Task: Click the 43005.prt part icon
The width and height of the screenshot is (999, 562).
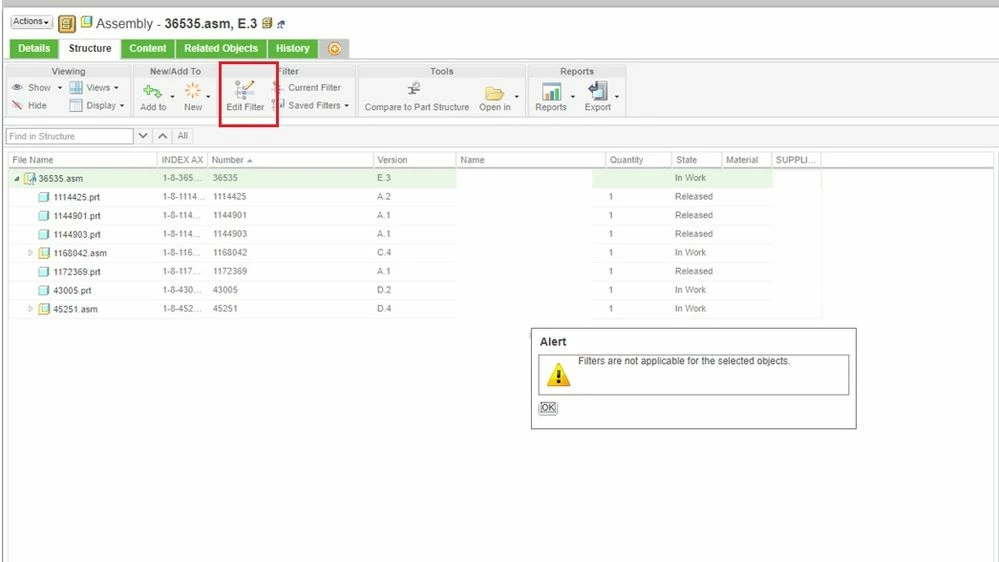Action: 43,290
